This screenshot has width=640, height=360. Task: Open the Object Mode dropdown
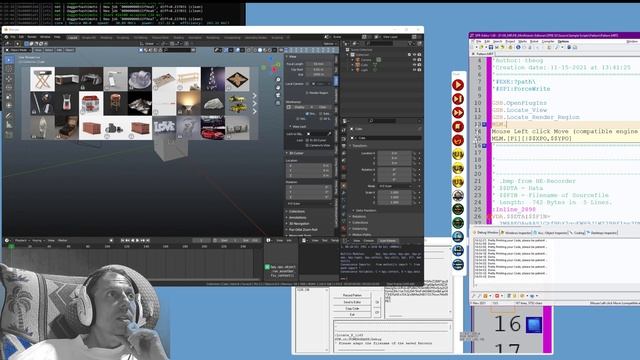coord(18,50)
